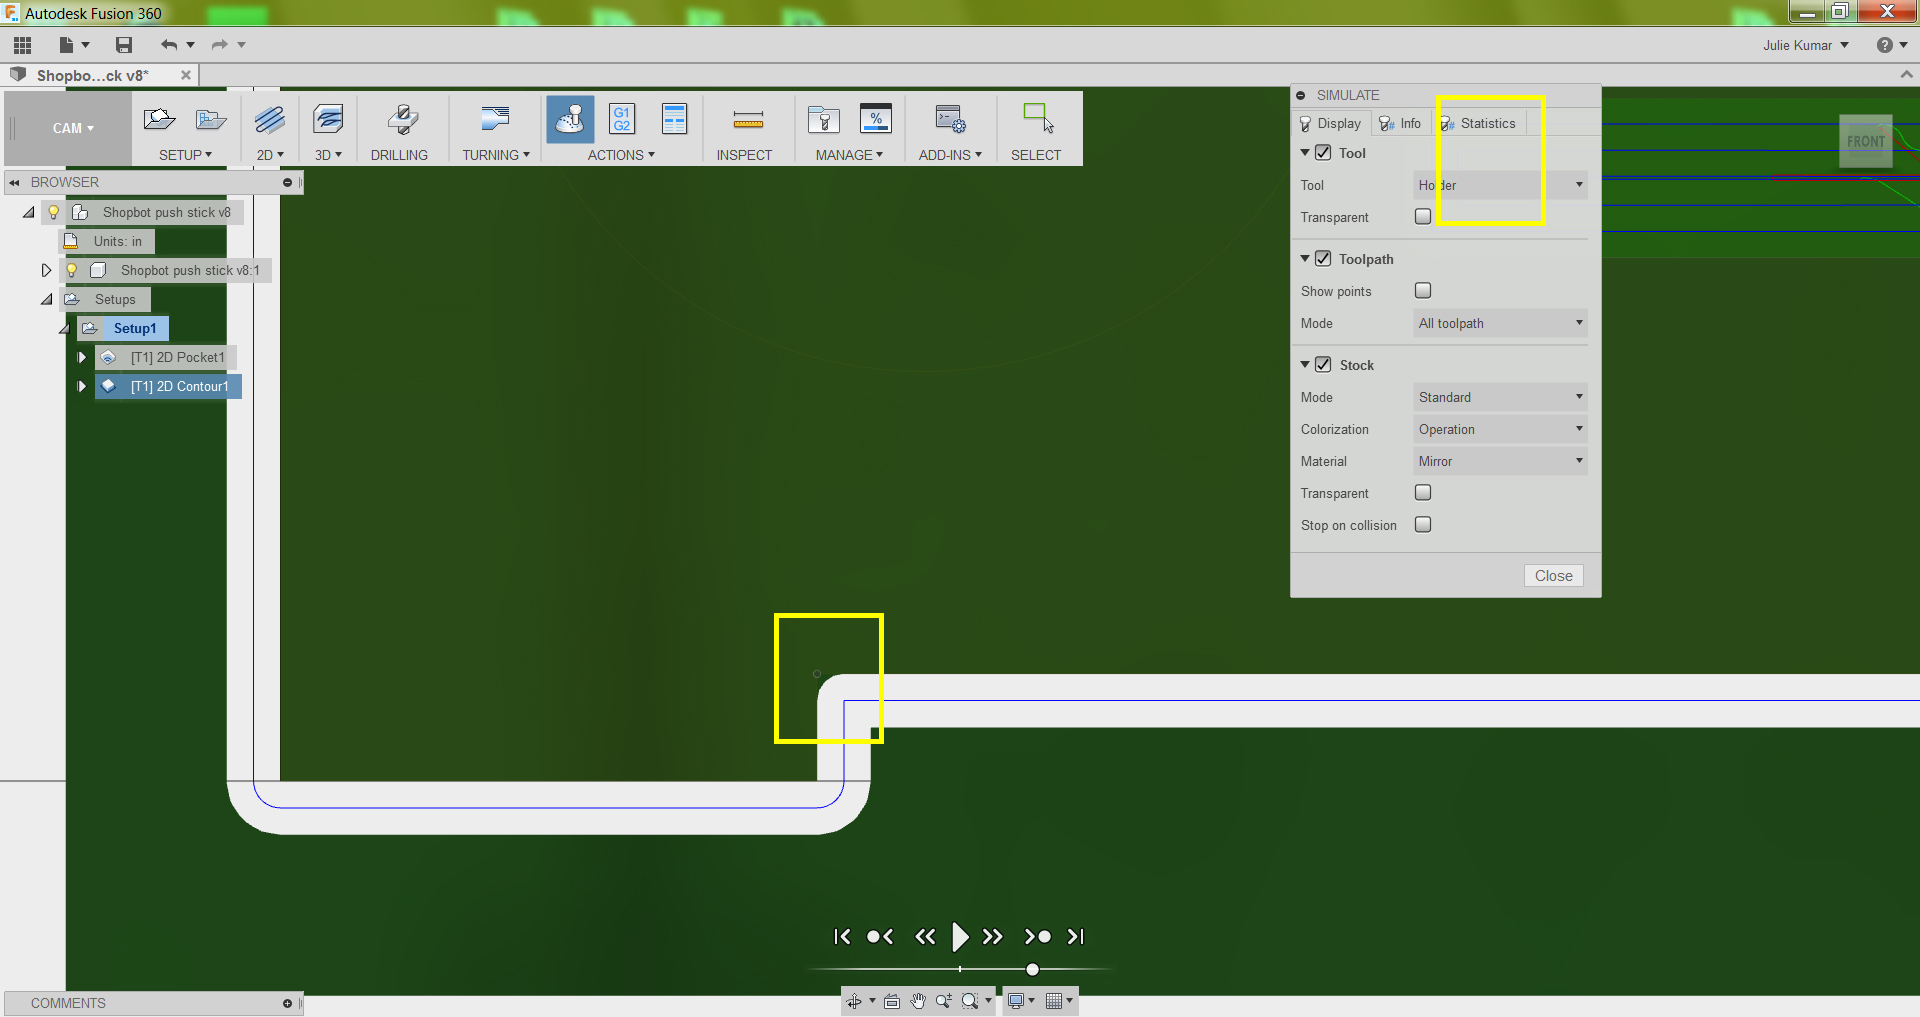Open the ACTIONS menu
Viewport: 1920px width, 1017px height.
[x=621, y=155]
